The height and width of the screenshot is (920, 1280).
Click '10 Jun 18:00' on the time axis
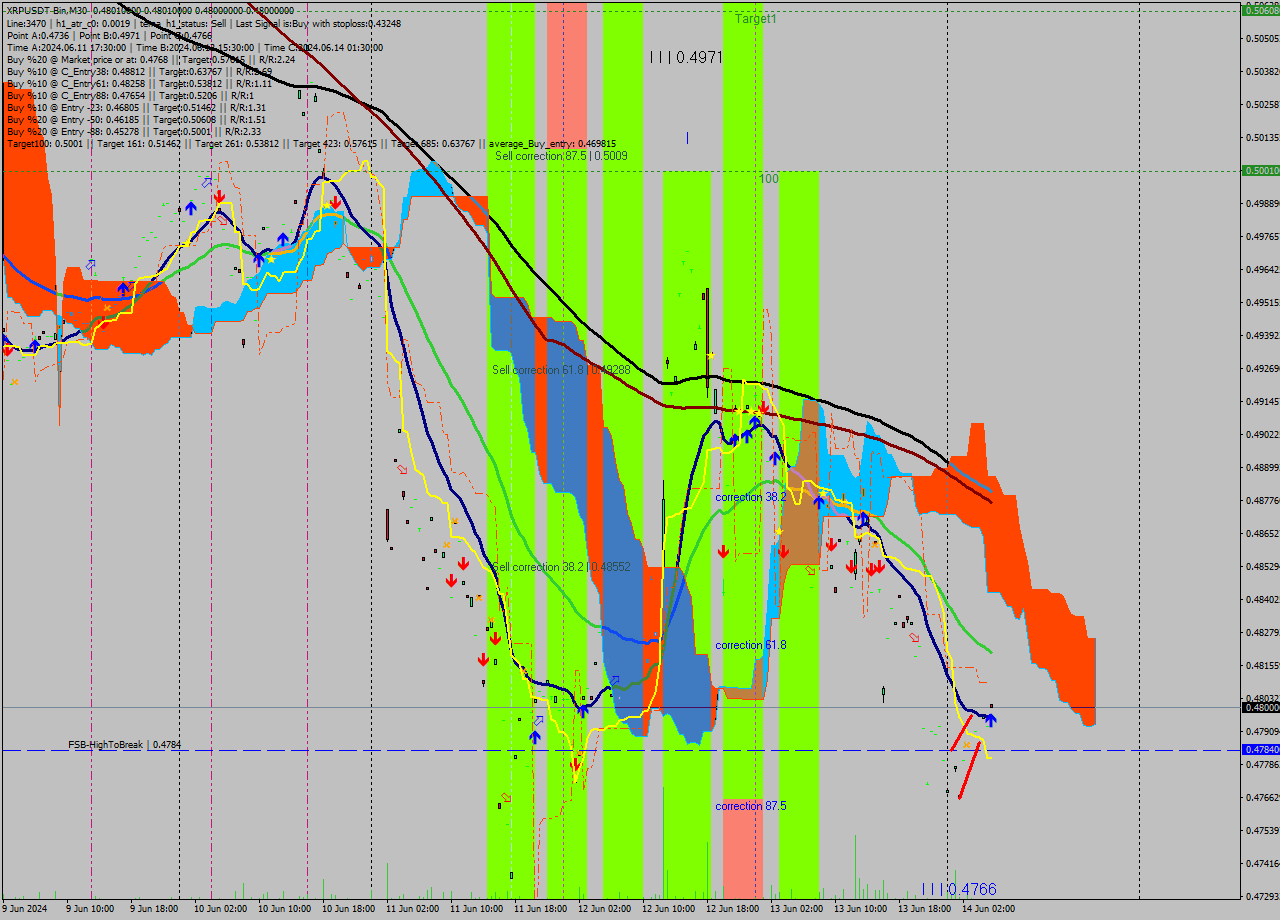346,909
